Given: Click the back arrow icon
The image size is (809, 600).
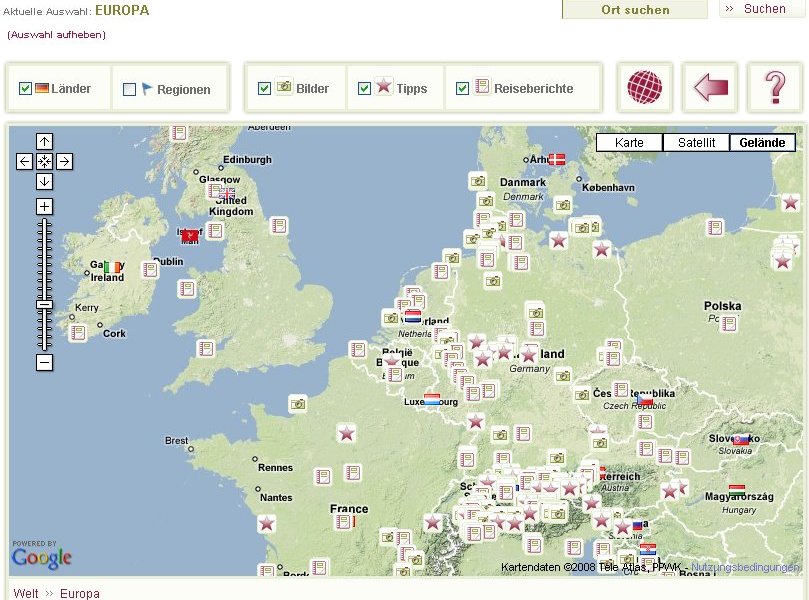Looking at the screenshot, I should 710,88.
